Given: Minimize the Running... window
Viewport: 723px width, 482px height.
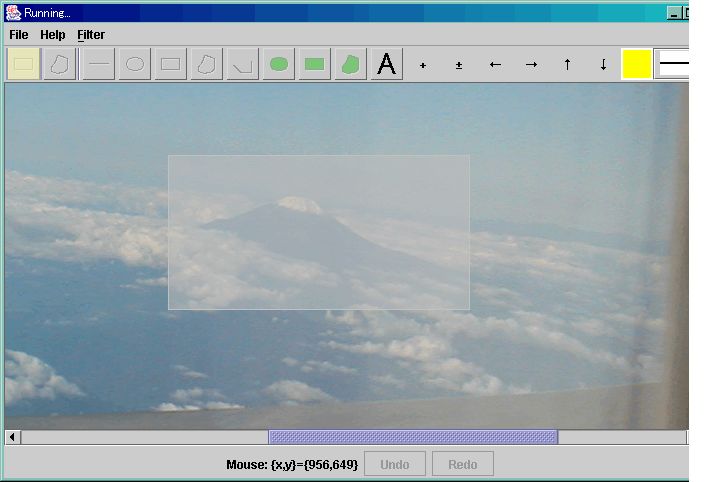Looking at the screenshot, I should click(x=674, y=13).
